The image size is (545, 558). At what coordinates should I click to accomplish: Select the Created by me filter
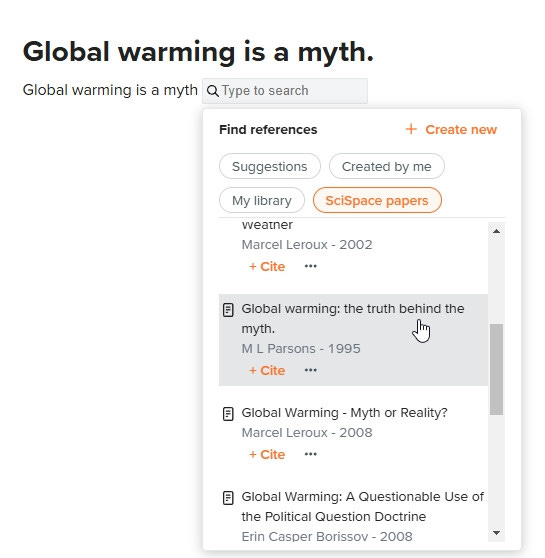387,166
